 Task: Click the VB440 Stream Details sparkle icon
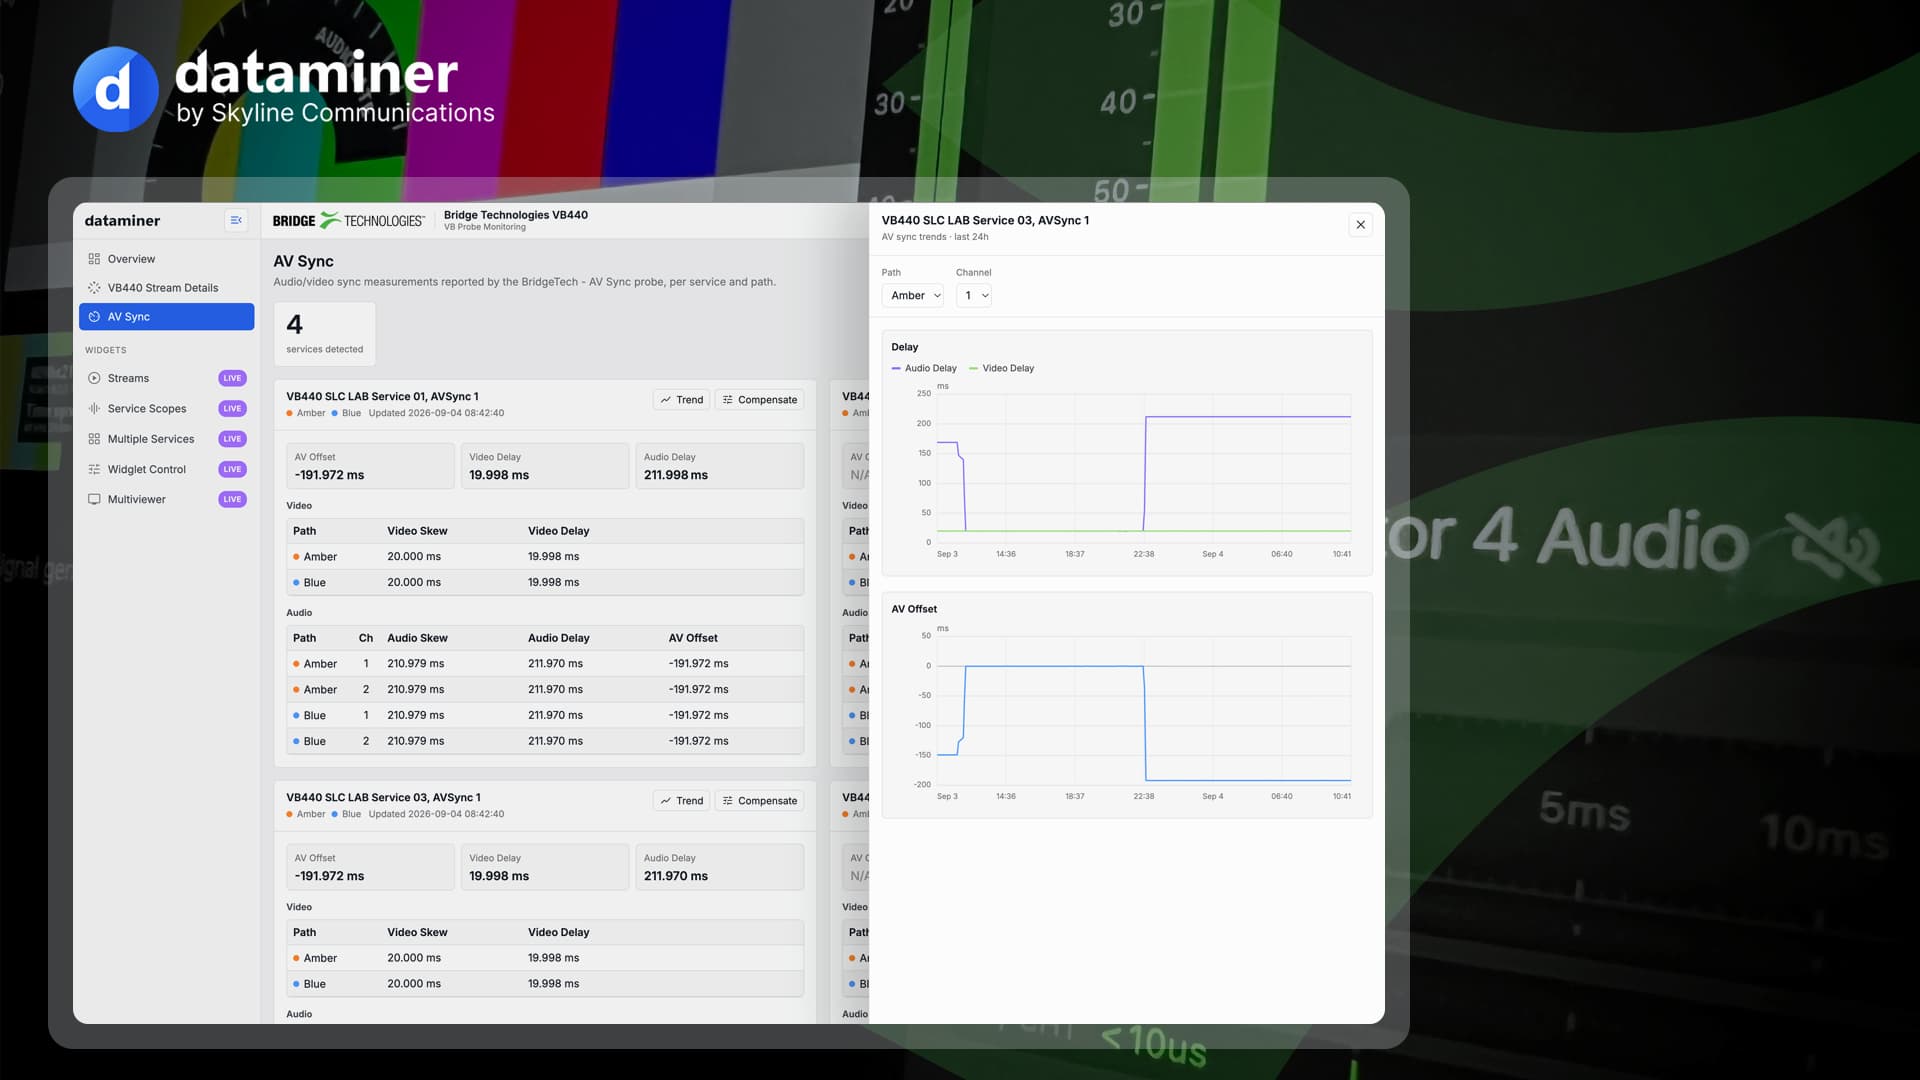pos(94,288)
